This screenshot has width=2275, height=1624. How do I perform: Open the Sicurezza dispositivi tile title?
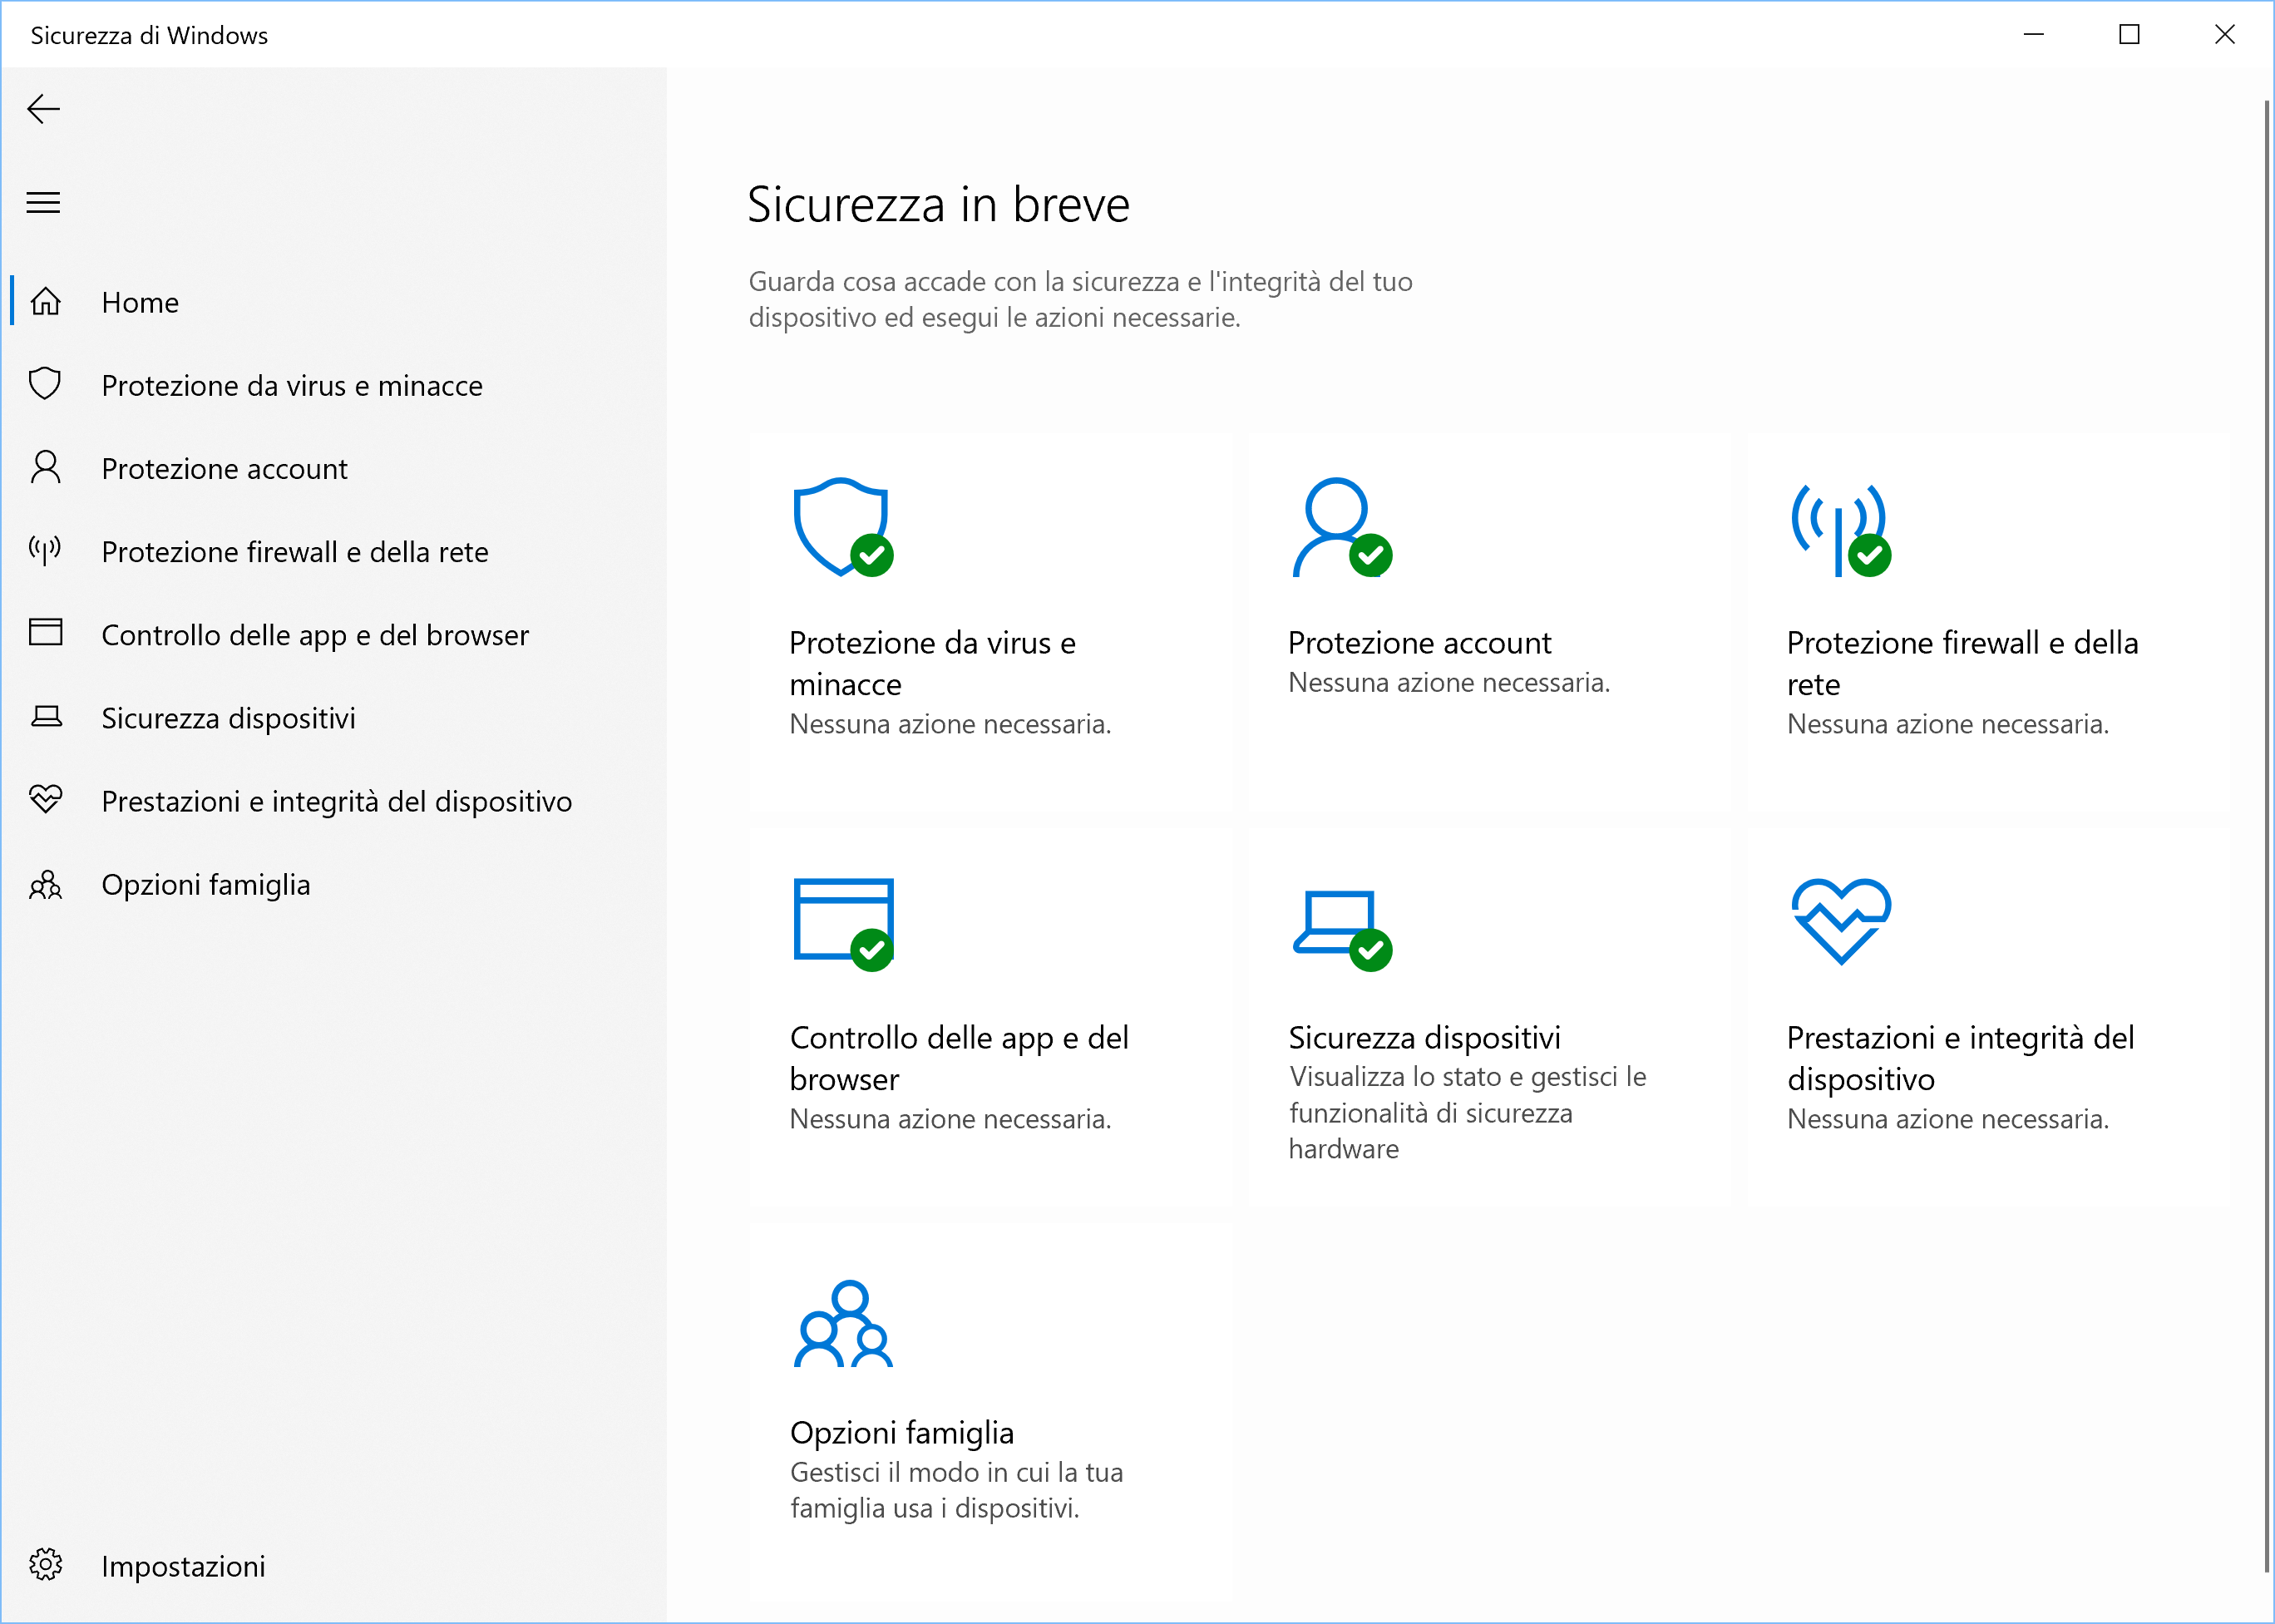[x=1424, y=1037]
